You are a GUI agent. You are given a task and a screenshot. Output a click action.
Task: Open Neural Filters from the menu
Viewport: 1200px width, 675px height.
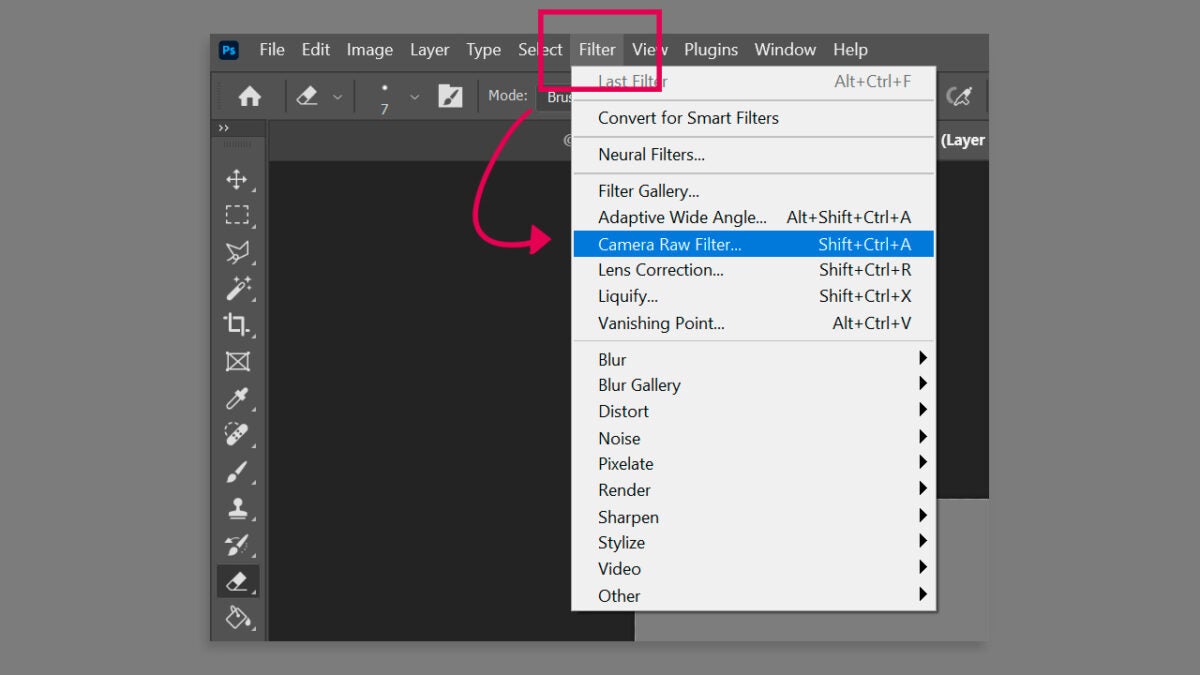pyautogui.click(x=754, y=155)
